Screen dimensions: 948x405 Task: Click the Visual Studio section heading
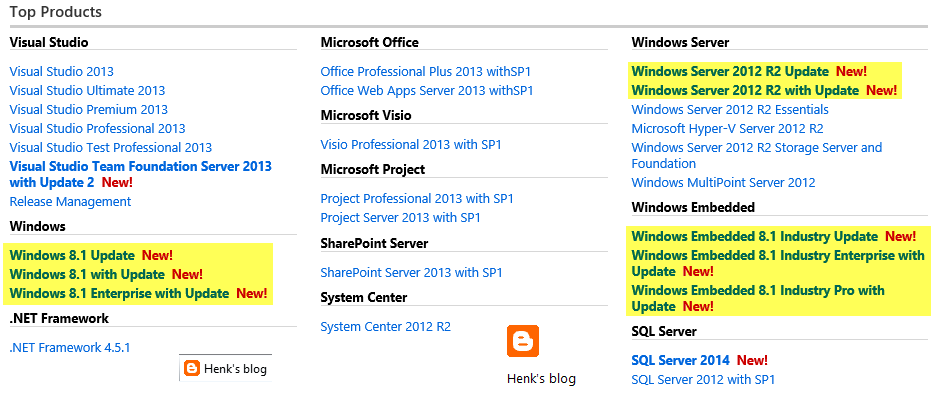point(49,42)
